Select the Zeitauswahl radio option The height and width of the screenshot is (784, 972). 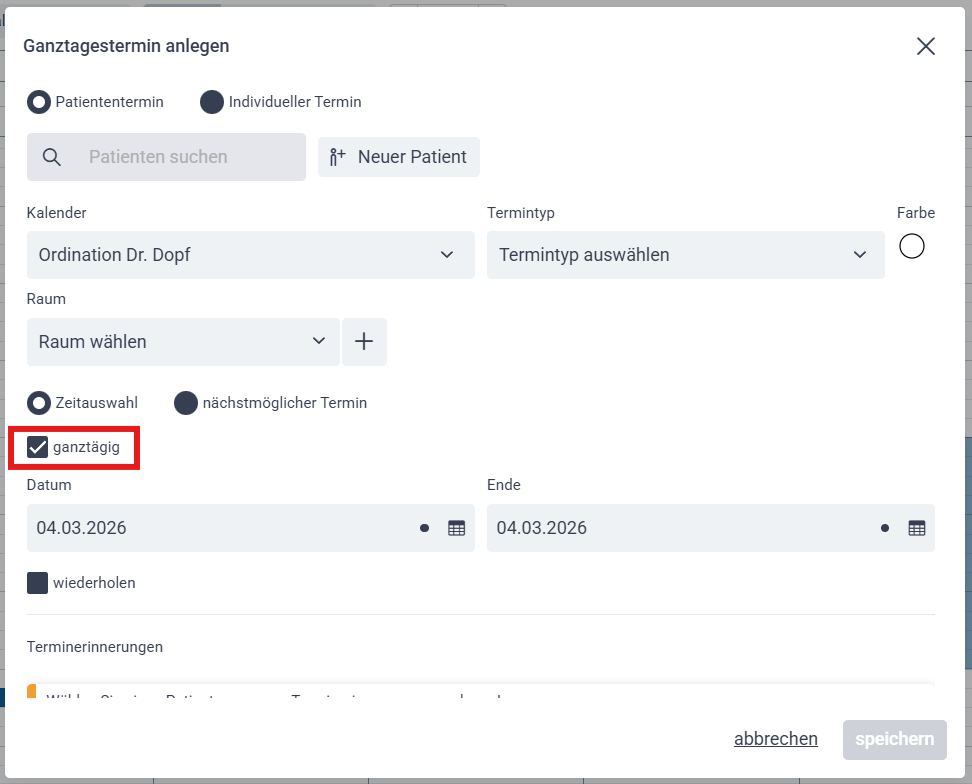click(39, 403)
